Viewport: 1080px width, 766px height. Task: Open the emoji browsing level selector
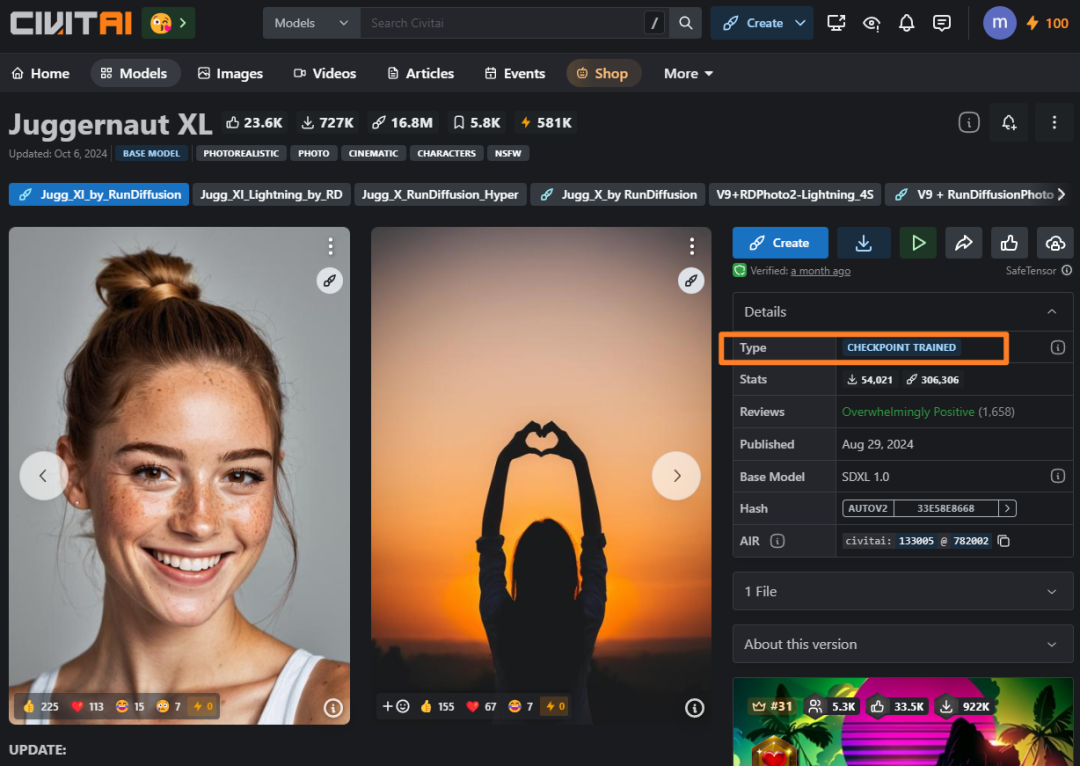(168, 23)
